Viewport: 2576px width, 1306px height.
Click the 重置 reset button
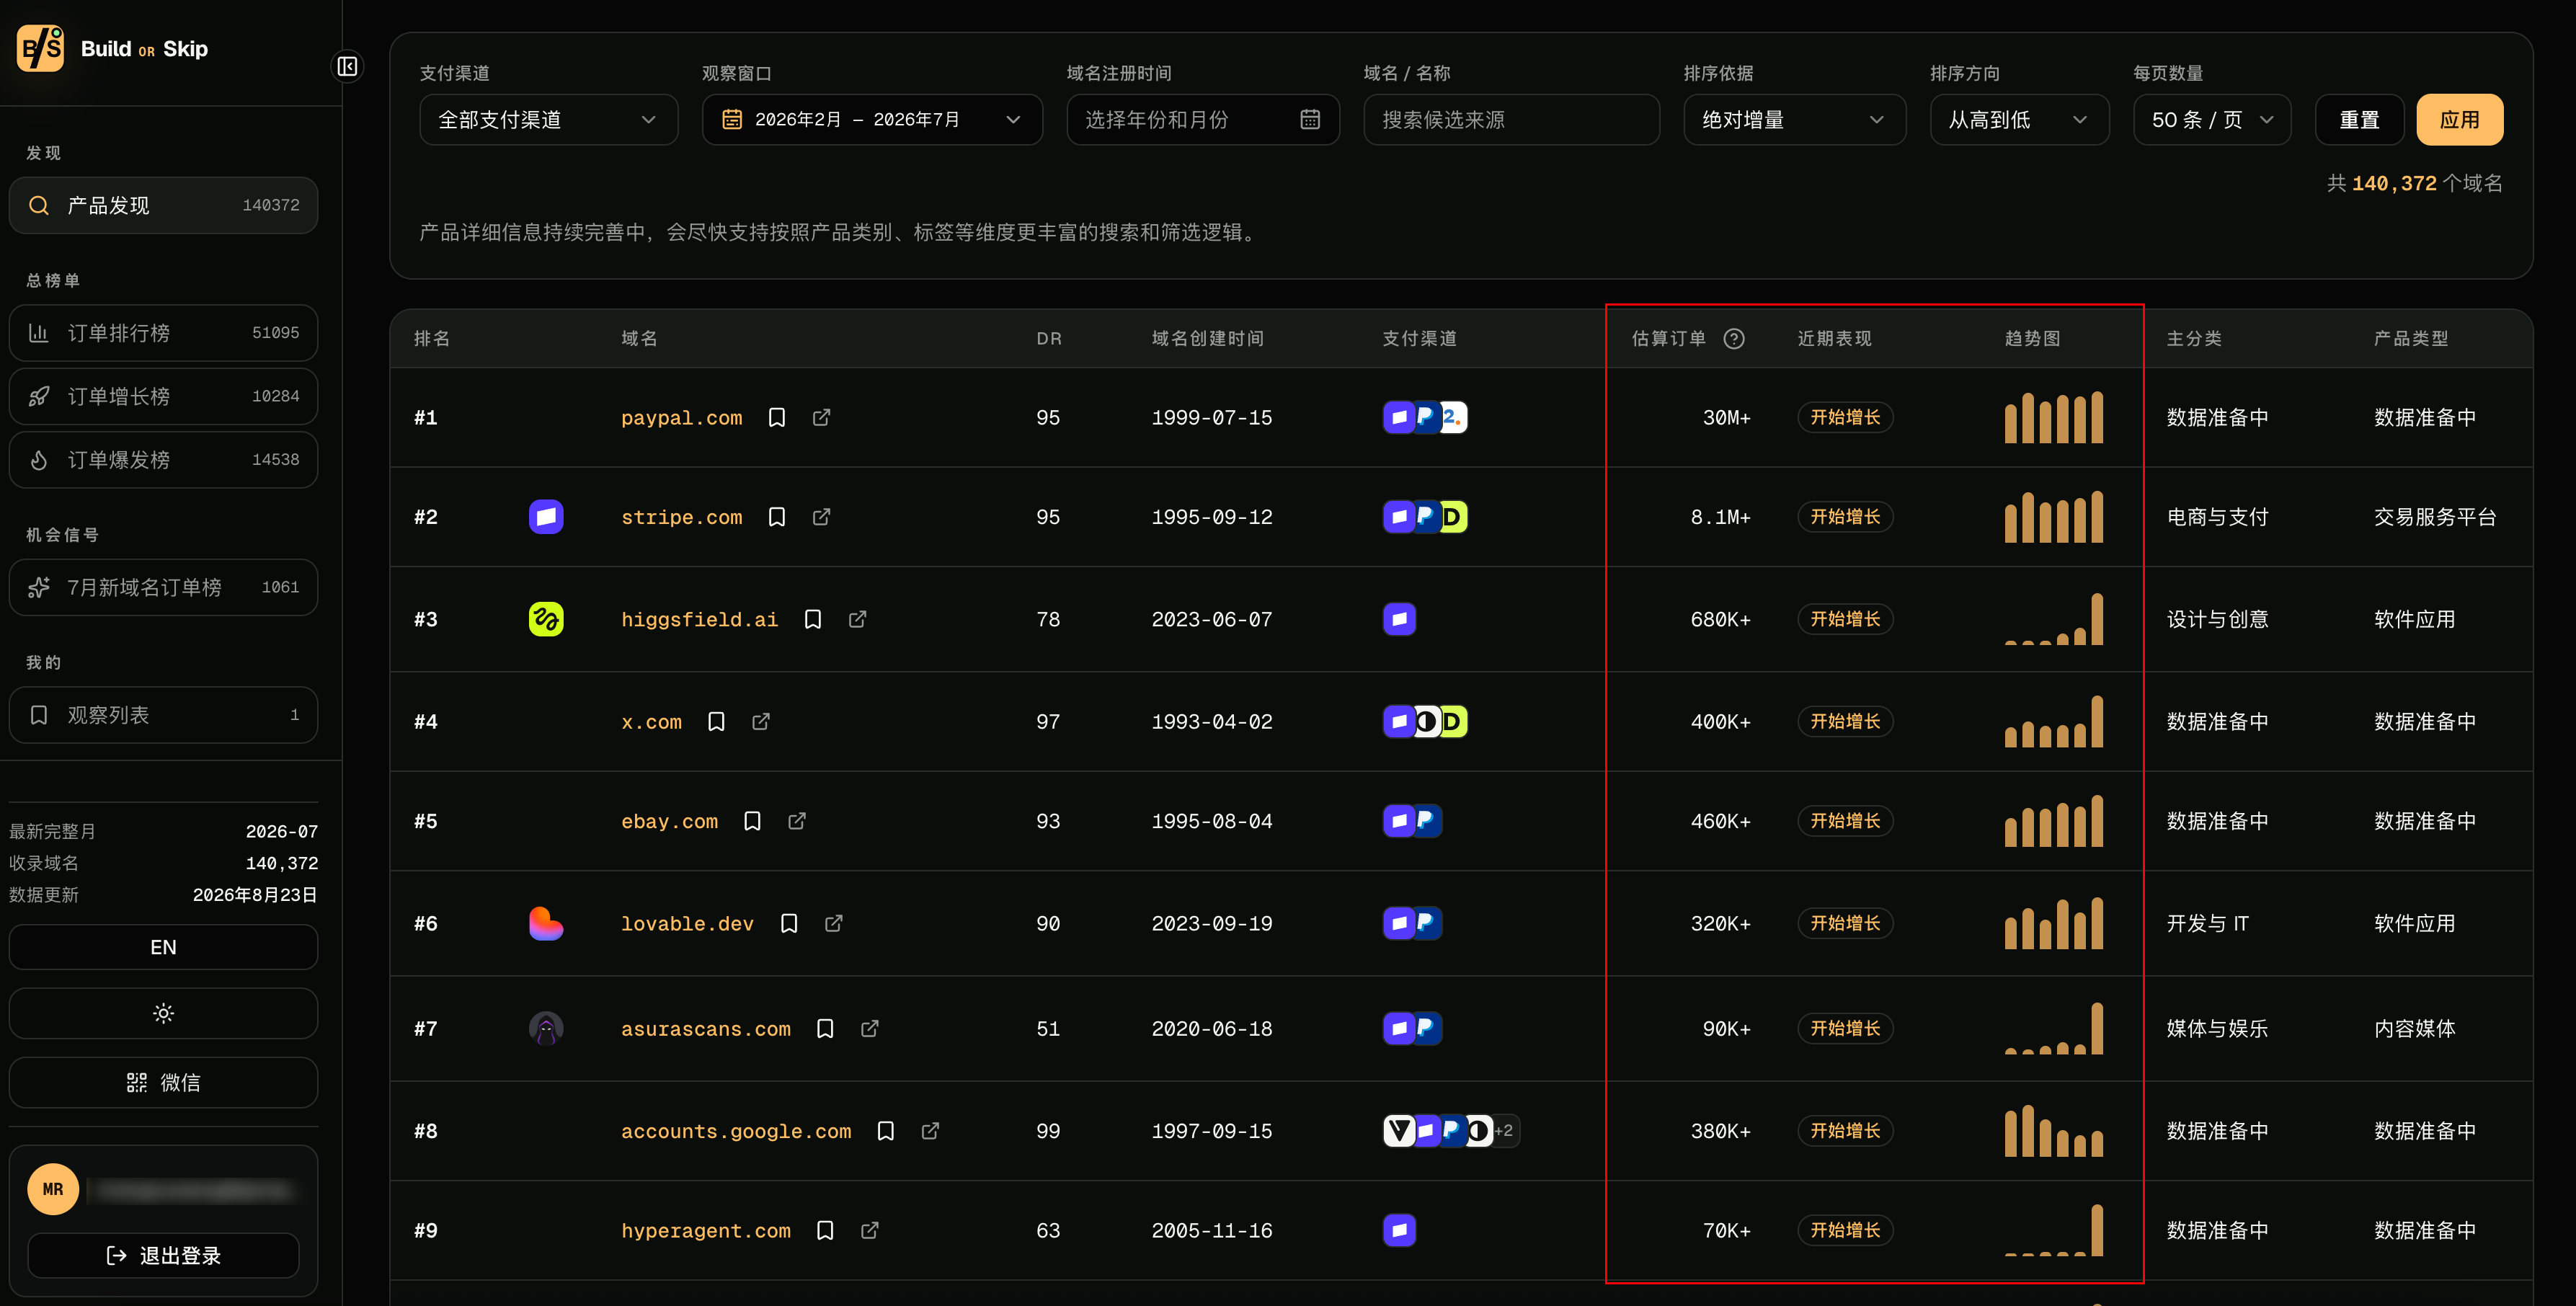[x=2360, y=120]
